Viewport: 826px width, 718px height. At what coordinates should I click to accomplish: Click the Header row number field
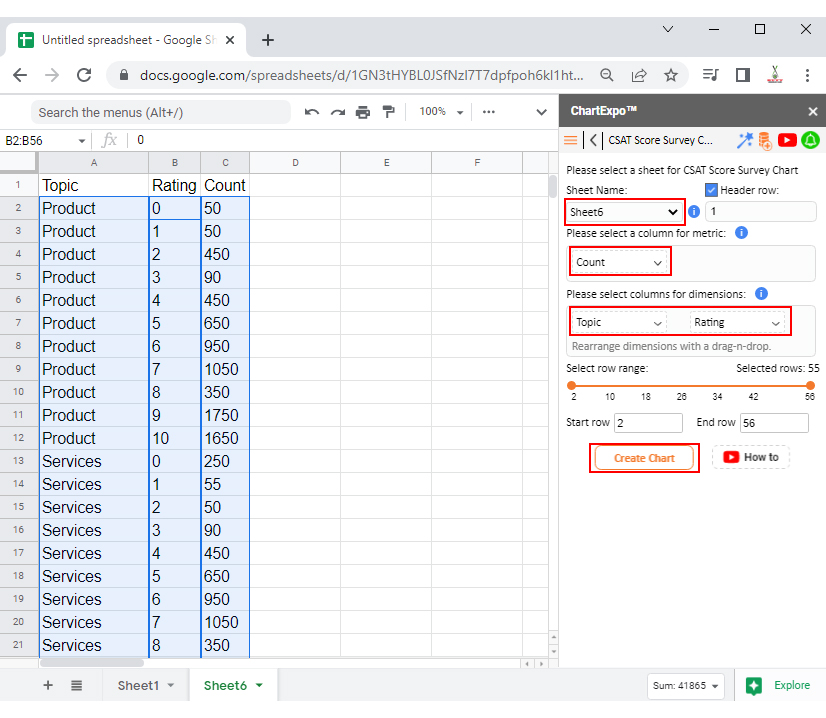pos(761,211)
